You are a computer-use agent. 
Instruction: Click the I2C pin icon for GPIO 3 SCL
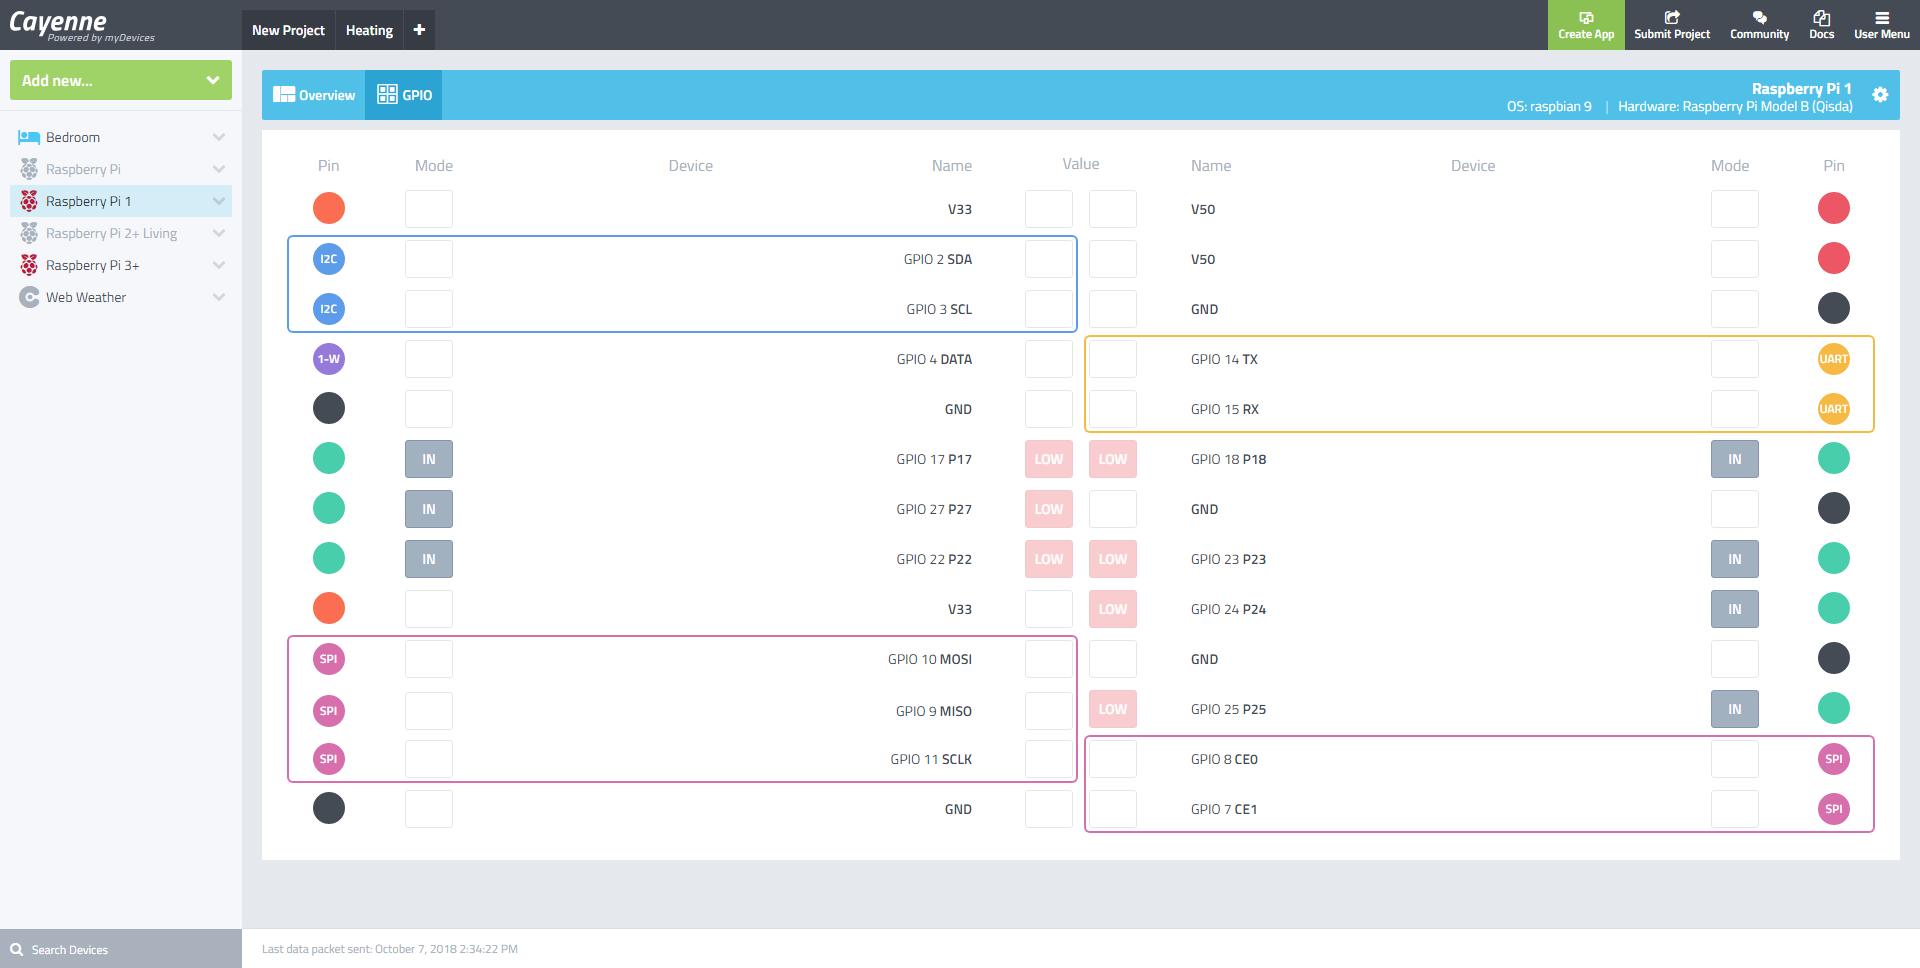(x=329, y=309)
